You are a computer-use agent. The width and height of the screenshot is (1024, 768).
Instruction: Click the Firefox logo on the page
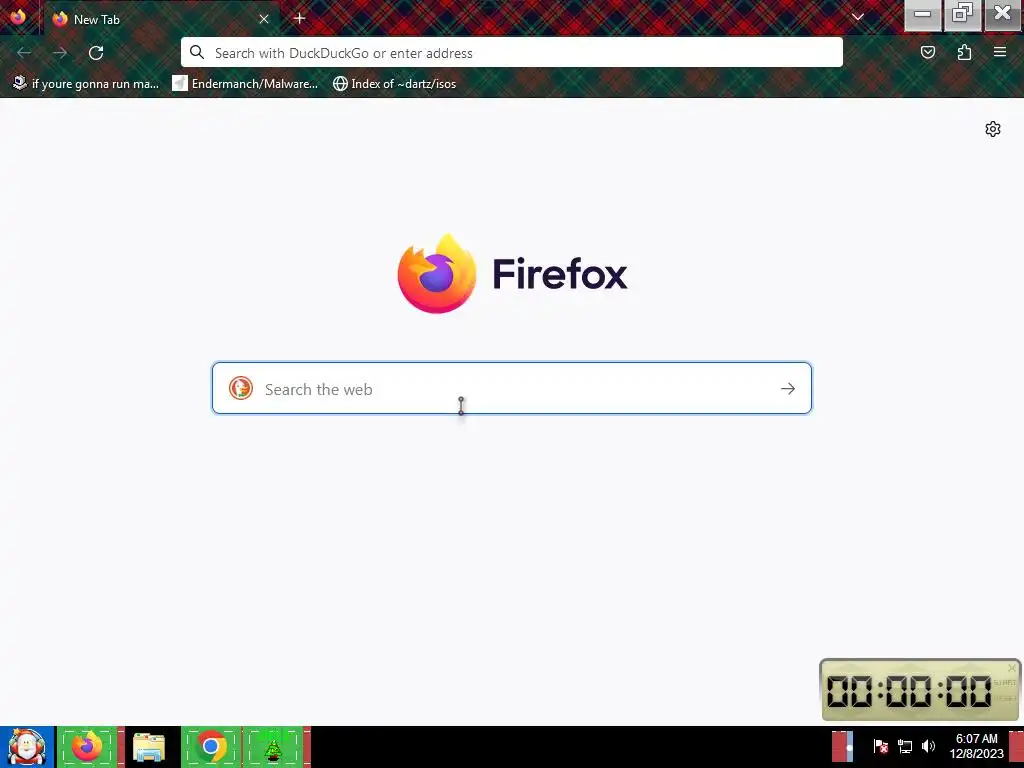(x=511, y=273)
